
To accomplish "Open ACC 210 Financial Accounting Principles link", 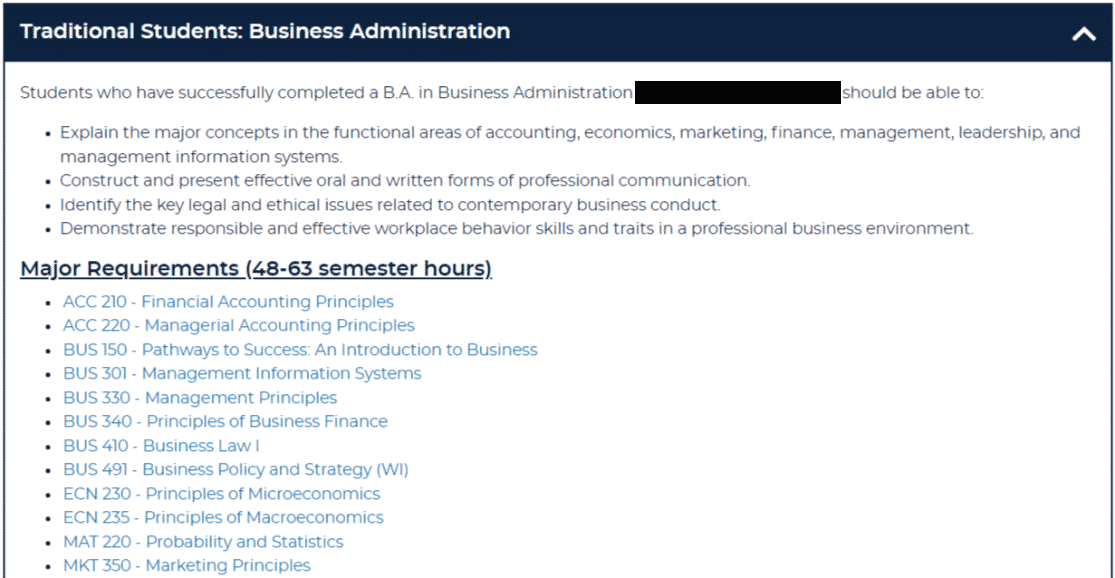I will coord(228,301).
